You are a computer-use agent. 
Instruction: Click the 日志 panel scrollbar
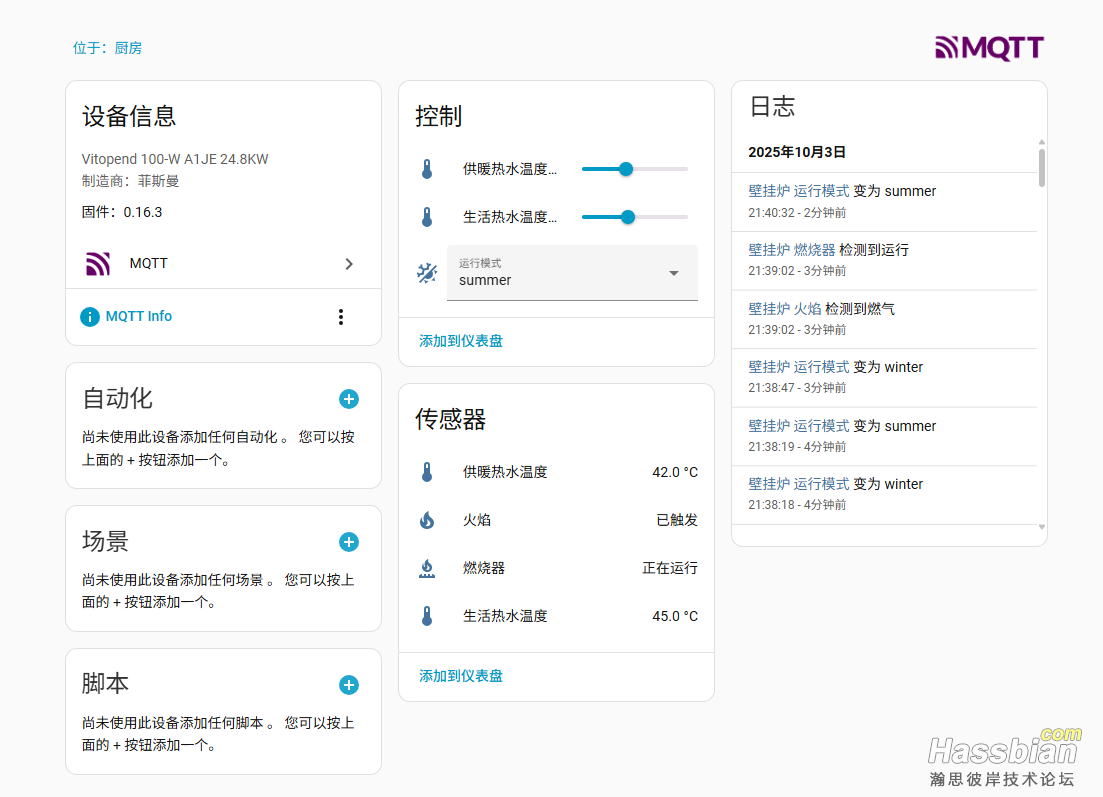[1041, 168]
